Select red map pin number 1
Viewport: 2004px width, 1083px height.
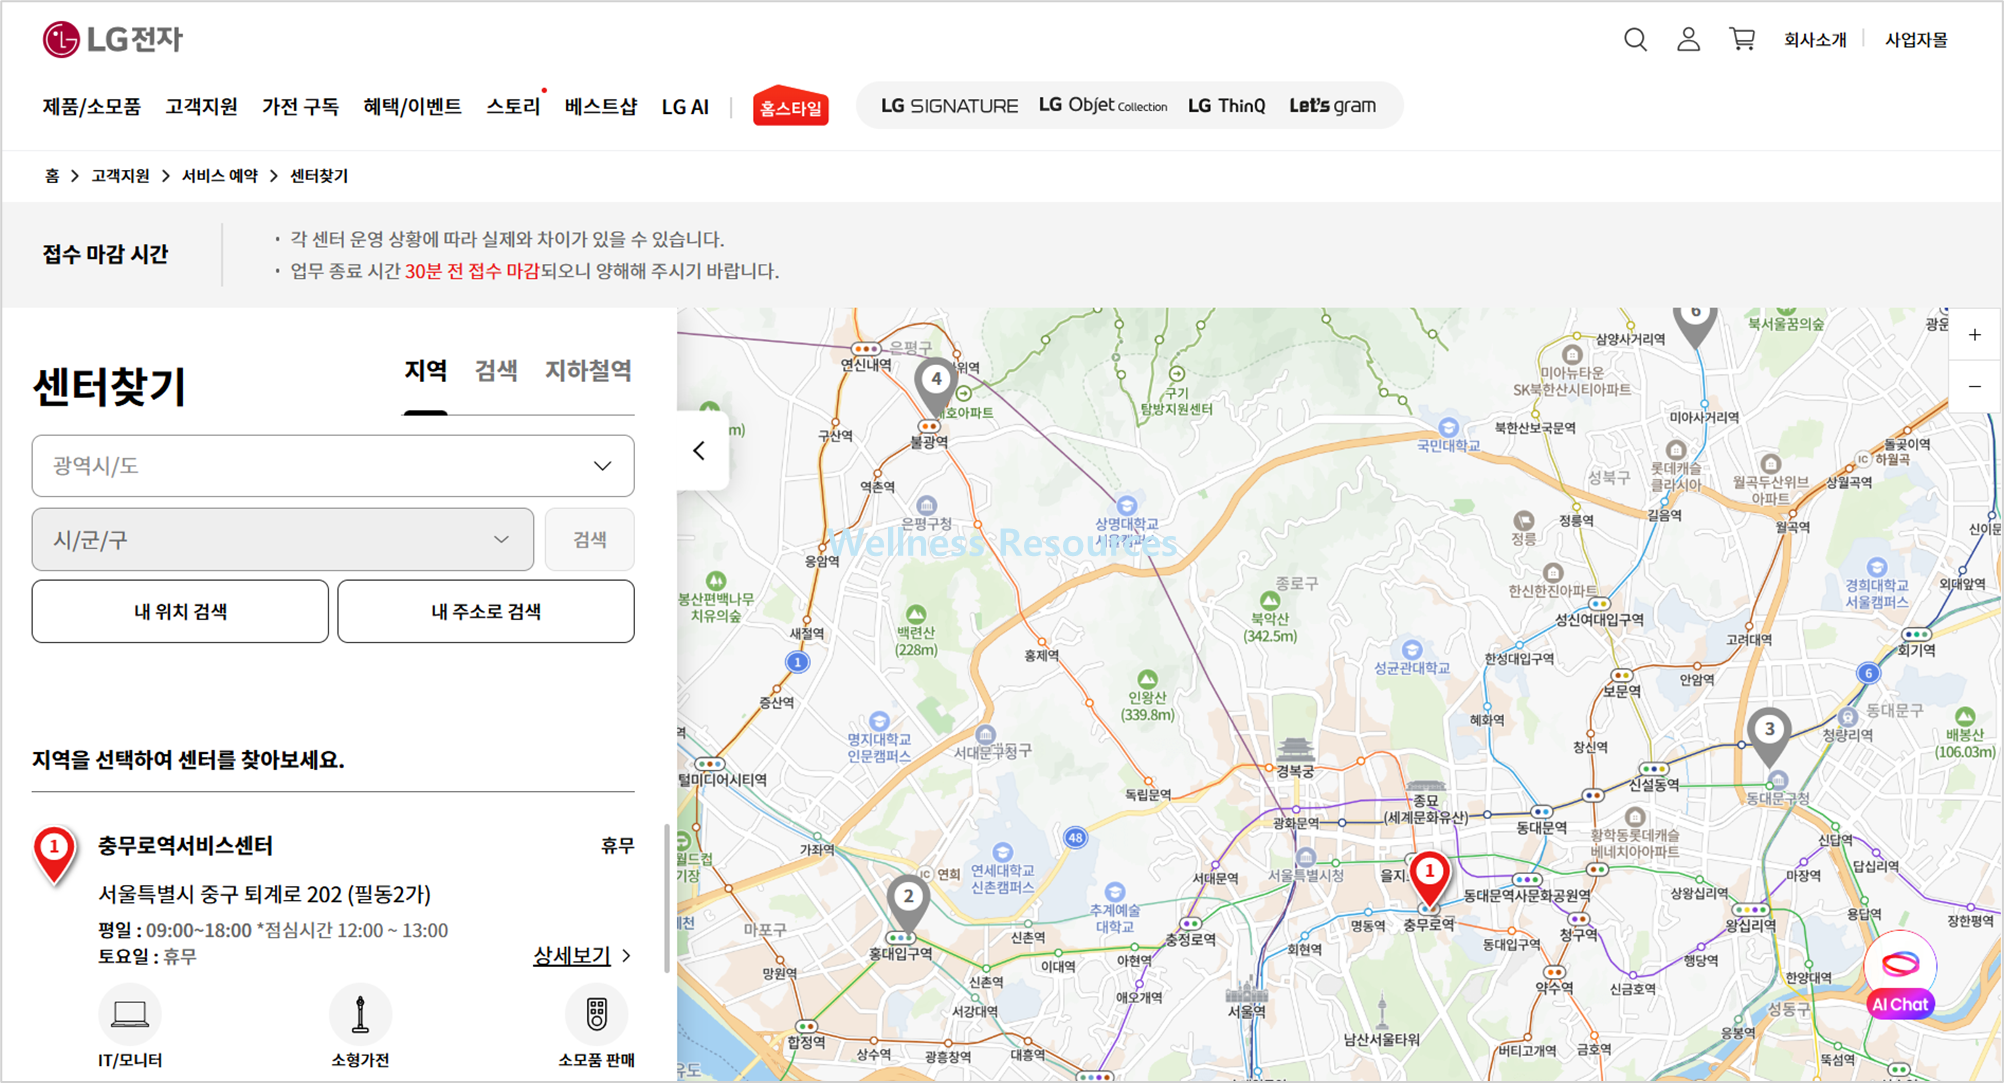[1429, 877]
